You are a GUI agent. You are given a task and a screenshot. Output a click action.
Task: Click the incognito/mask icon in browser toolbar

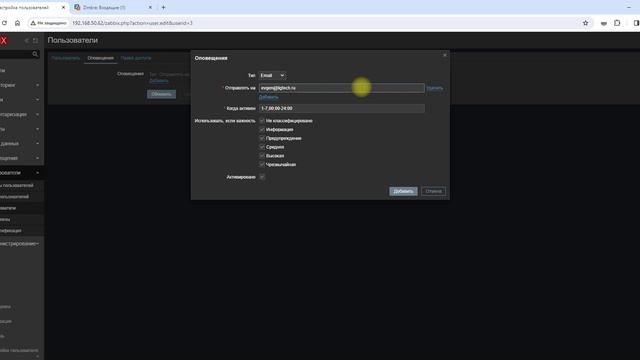click(x=604, y=23)
